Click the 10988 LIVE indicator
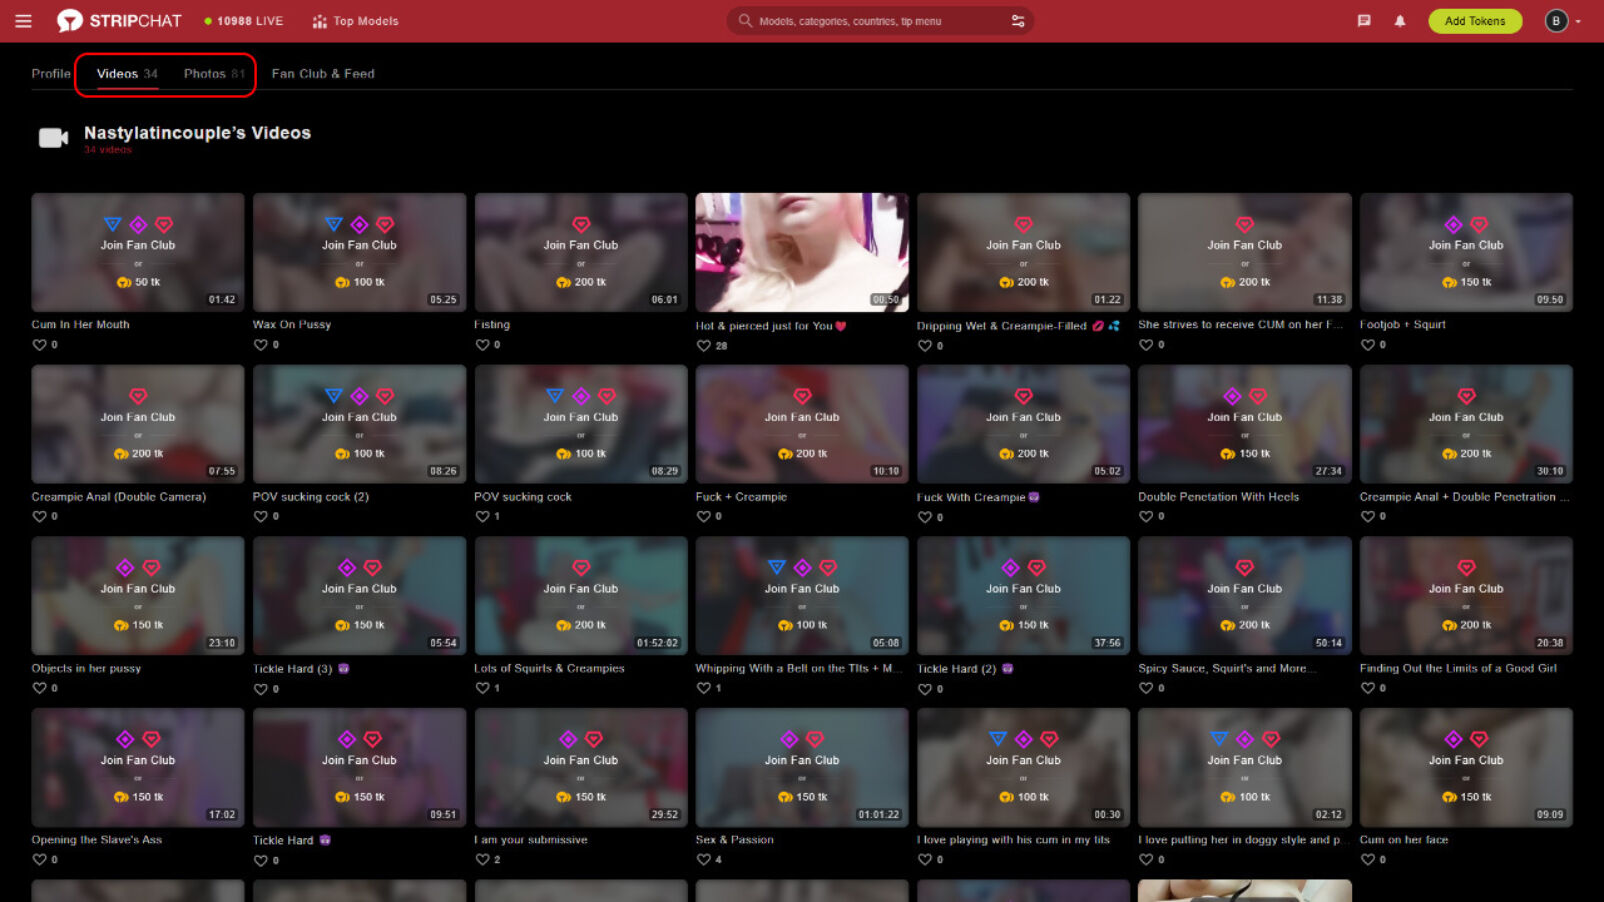The width and height of the screenshot is (1604, 902). (x=243, y=20)
